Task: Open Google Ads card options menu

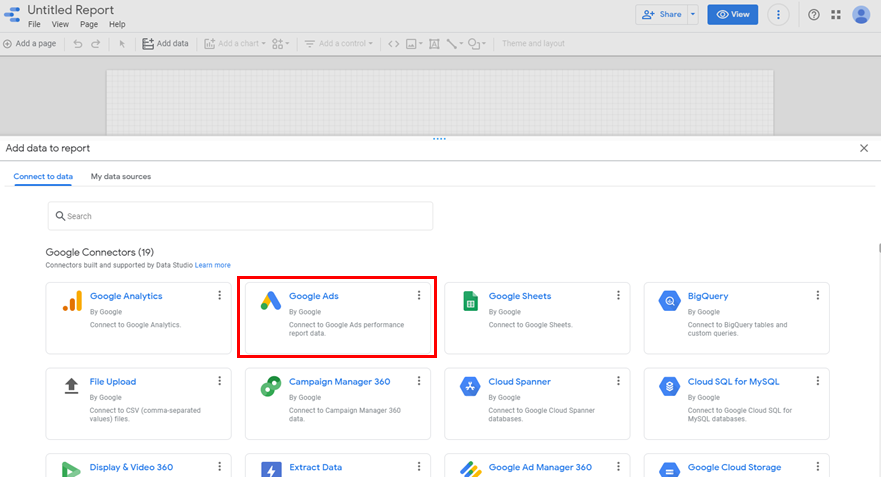Action: tap(419, 296)
